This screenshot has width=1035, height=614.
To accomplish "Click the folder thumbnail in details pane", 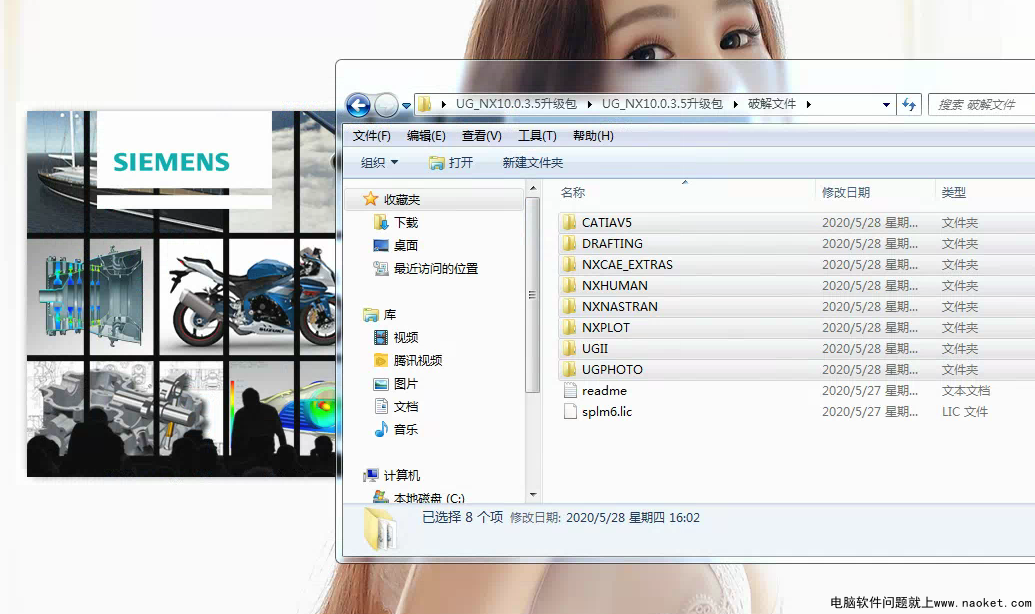I will tap(380, 529).
